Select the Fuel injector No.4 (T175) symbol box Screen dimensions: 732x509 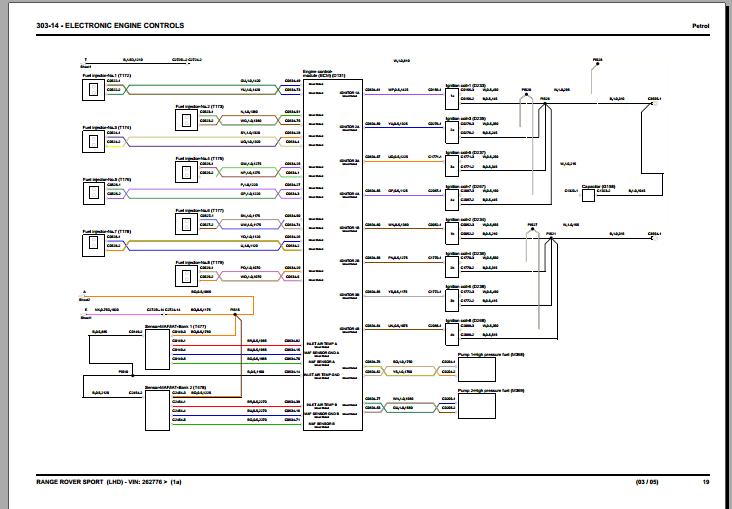186,172
